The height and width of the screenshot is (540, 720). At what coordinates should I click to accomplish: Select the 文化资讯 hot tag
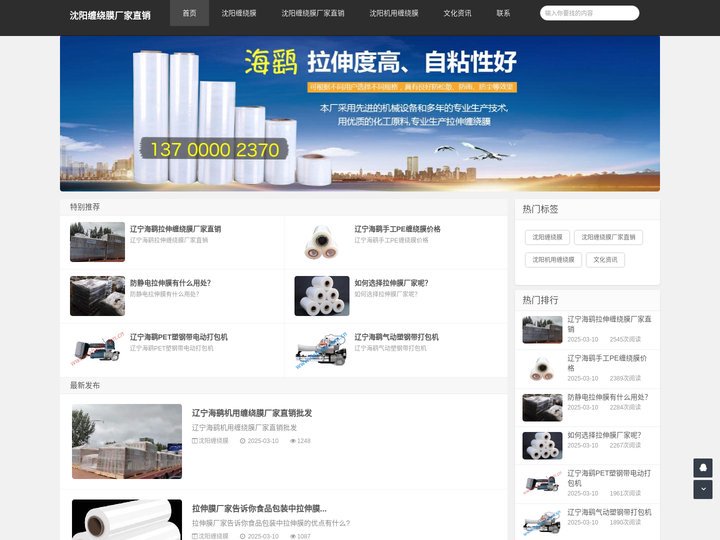point(605,260)
